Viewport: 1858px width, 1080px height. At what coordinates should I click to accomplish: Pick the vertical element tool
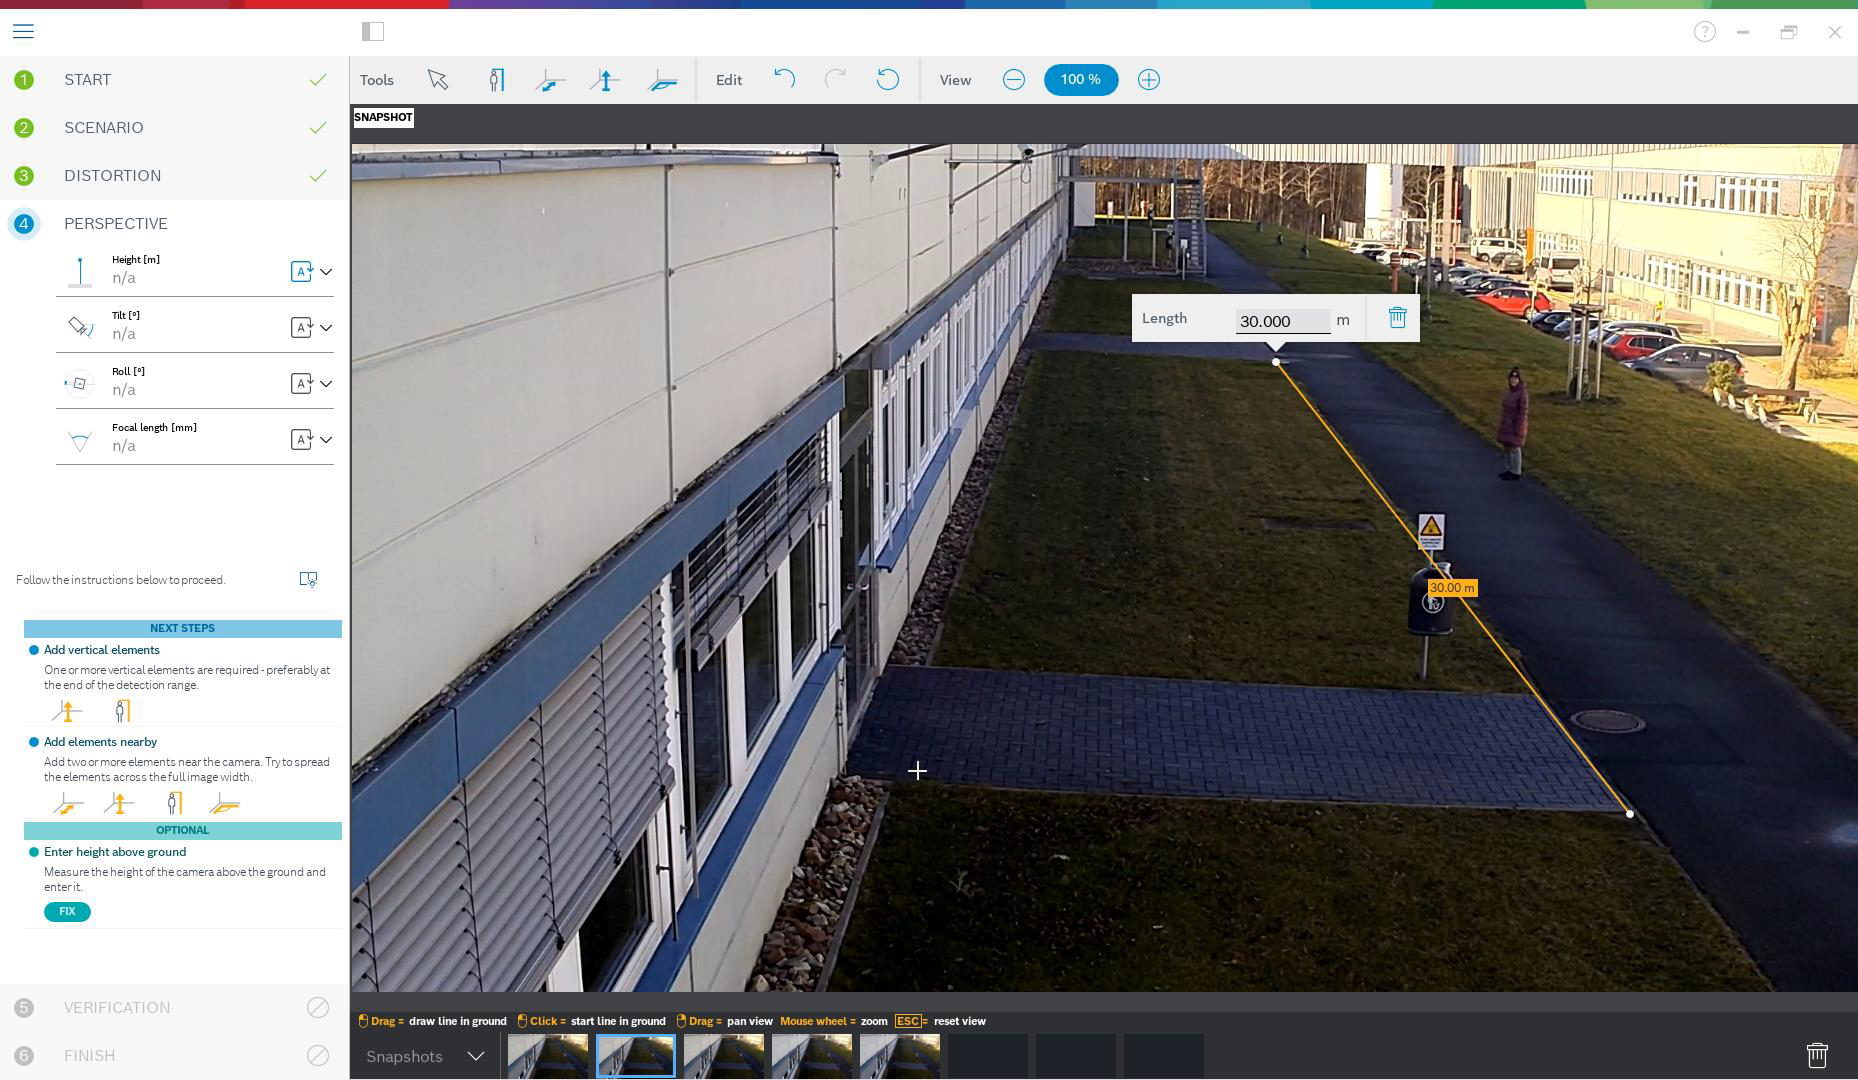[x=605, y=80]
